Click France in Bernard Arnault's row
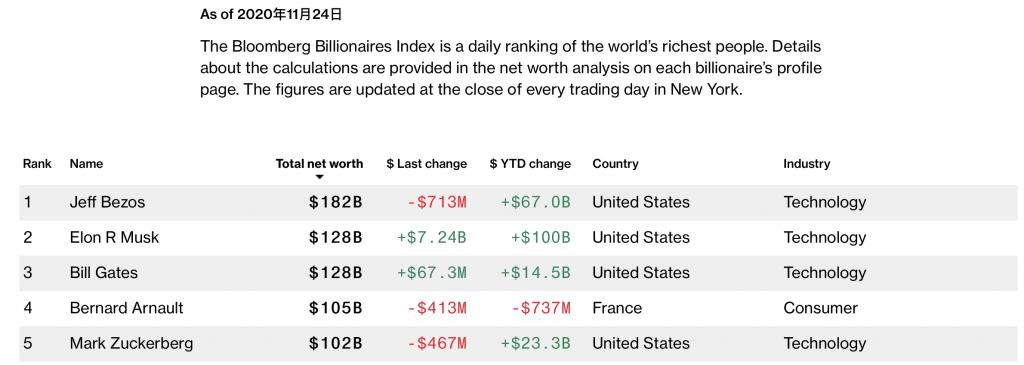The height and width of the screenshot is (365, 1024). [617, 308]
